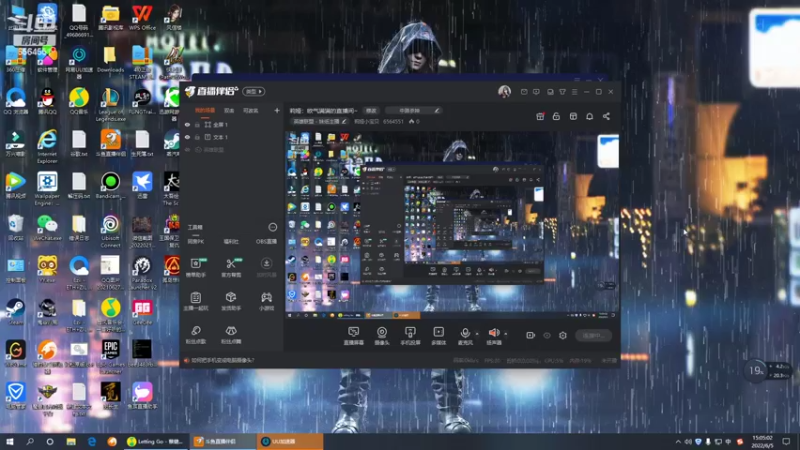
Task: Click the edit button beside the room title
Action: point(371,110)
